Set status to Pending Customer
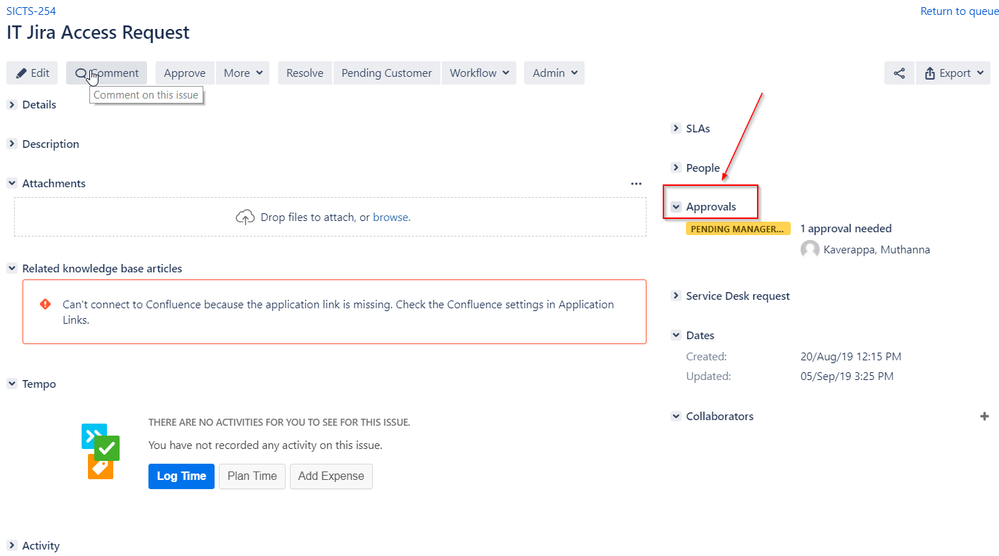999x556 pixels. point(386,73)
